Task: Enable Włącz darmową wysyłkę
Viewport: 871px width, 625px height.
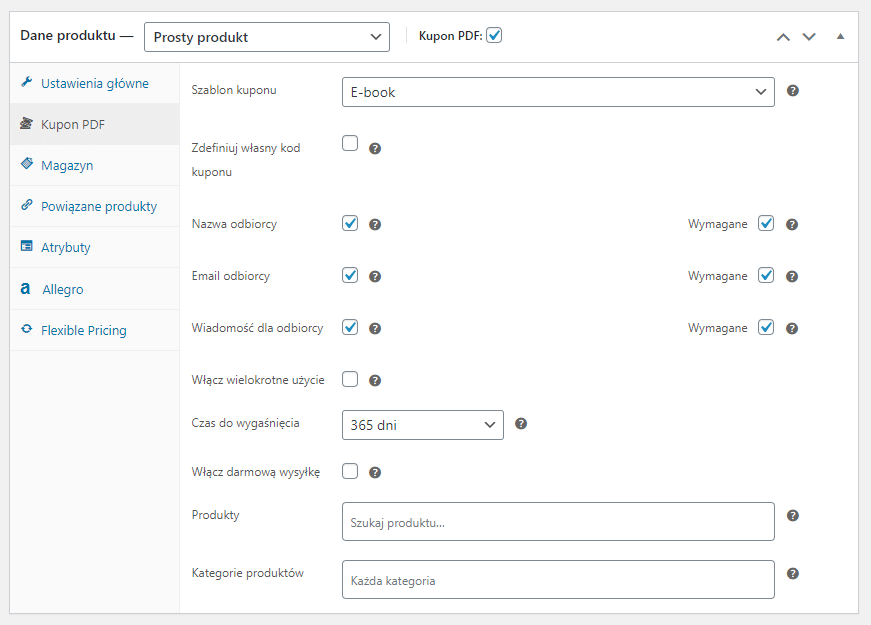Action: [x=350, y=471]
